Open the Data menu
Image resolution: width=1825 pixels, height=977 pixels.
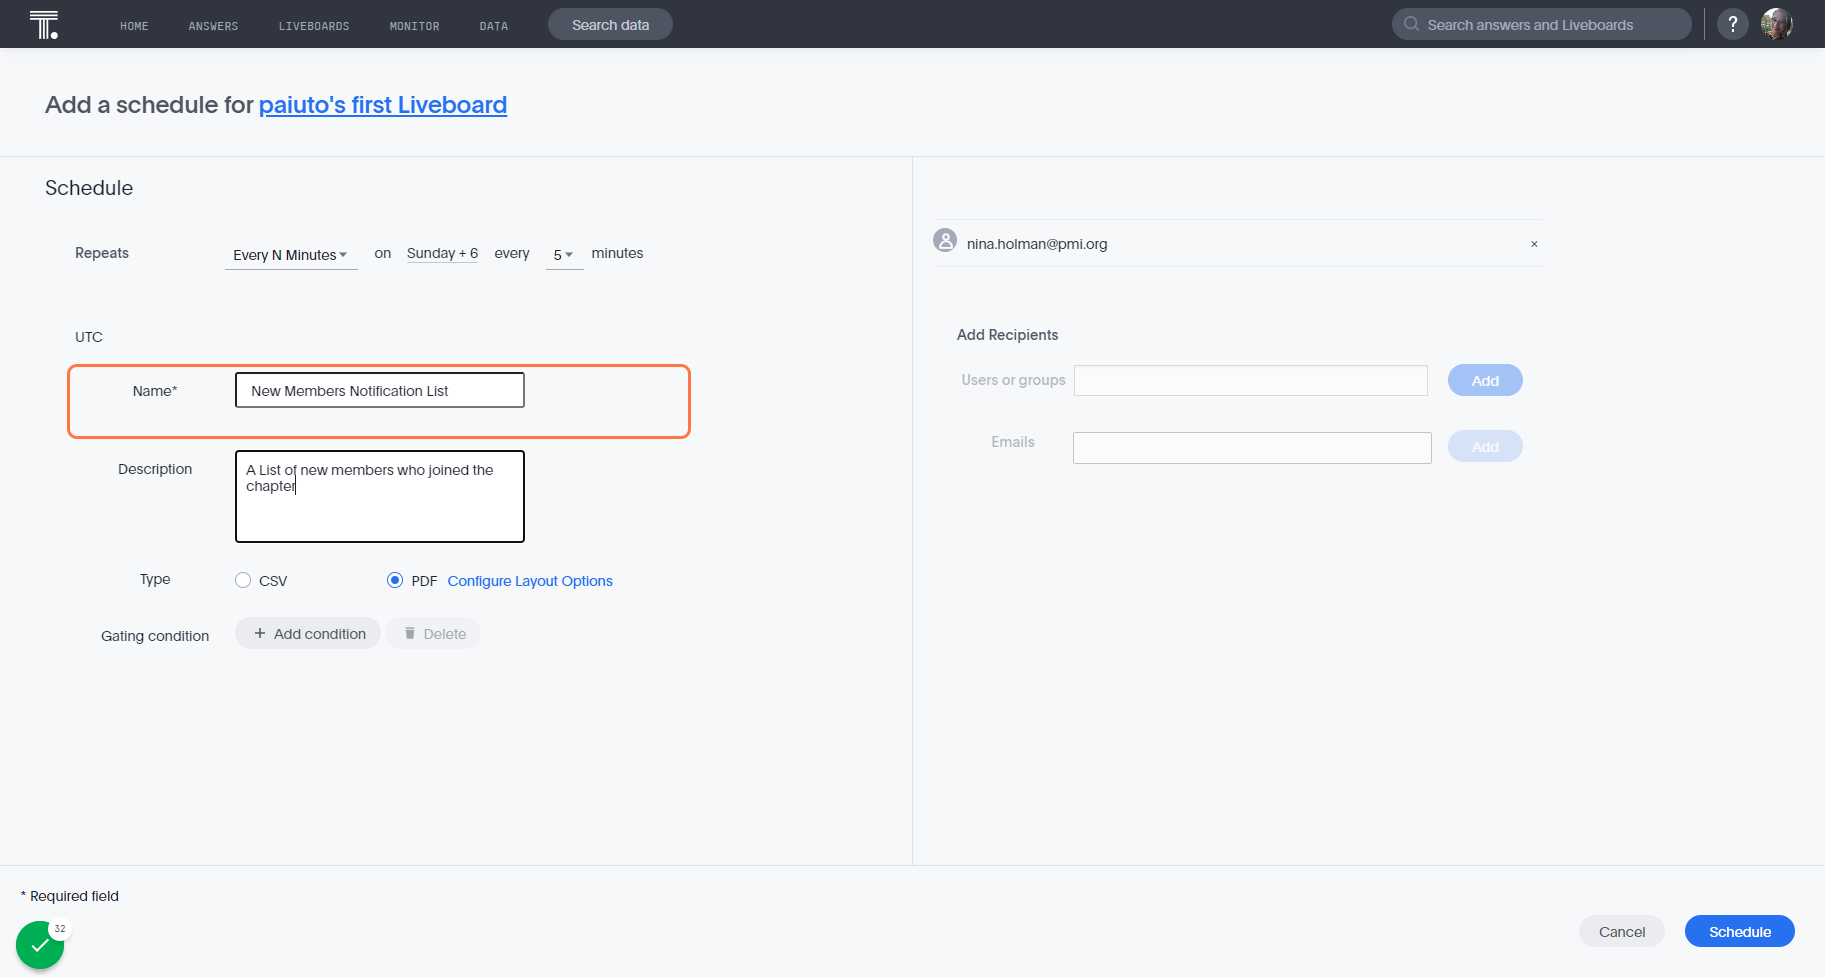coord(494,26)
